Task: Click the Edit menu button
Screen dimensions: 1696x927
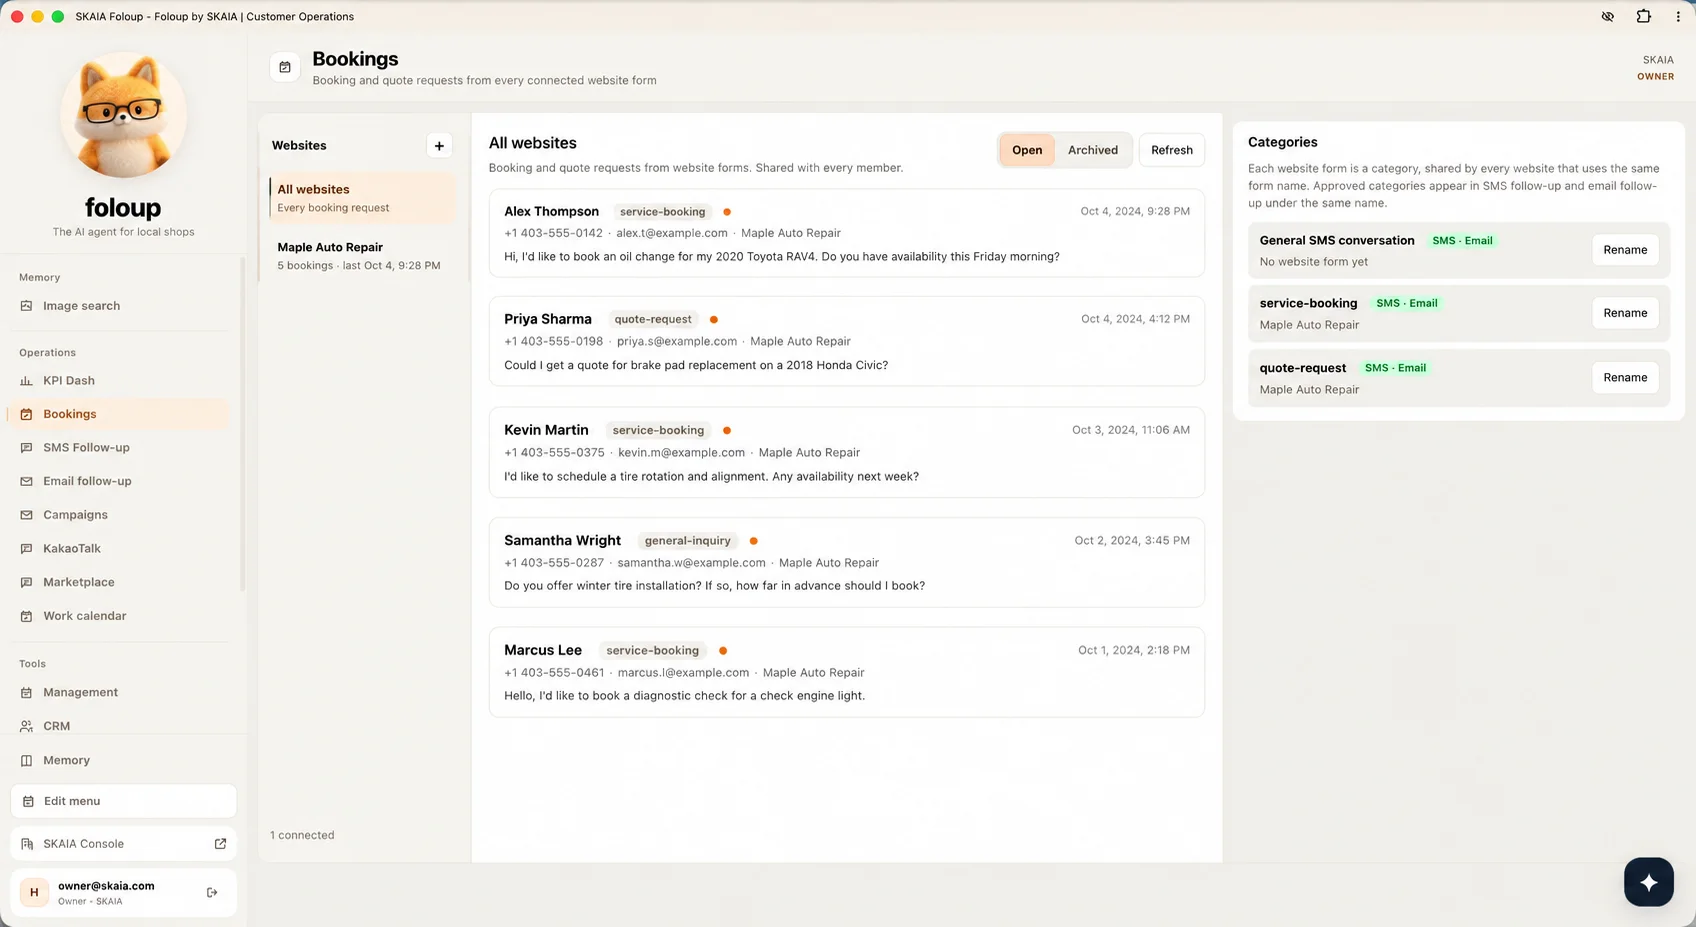Action: (124, 801)
